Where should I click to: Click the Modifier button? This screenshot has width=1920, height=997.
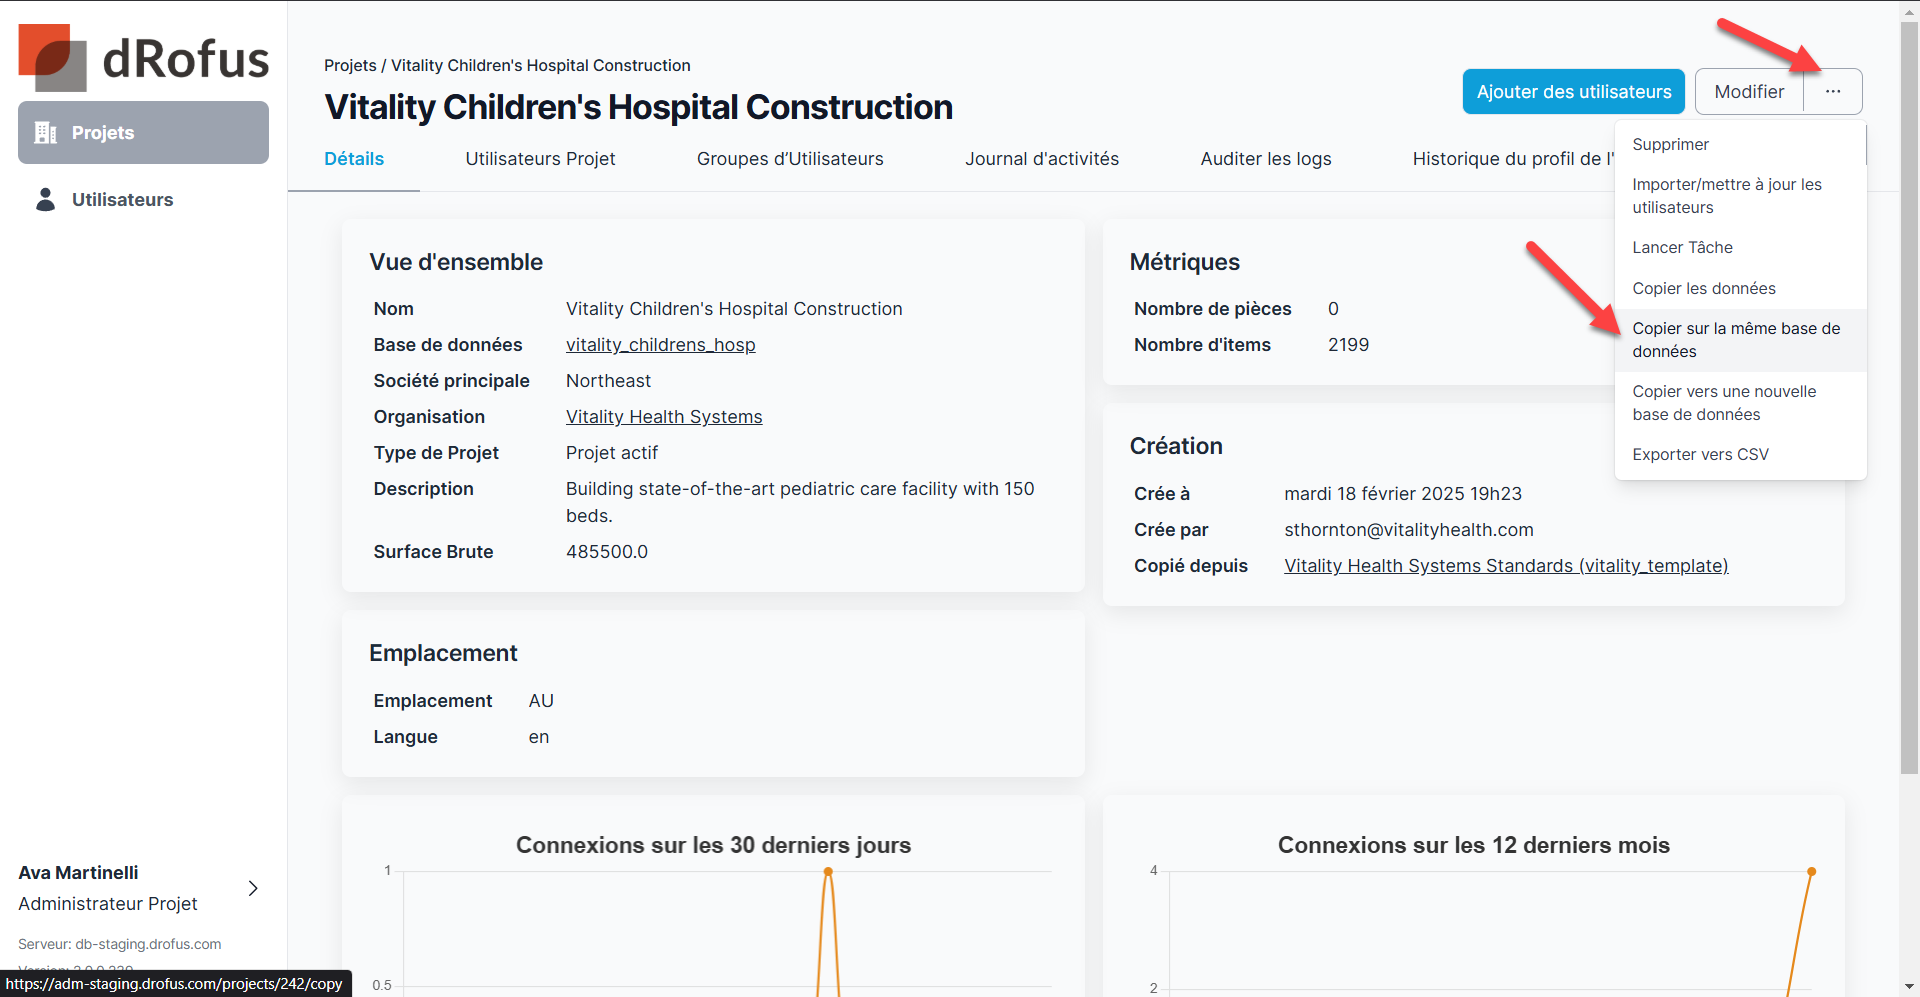1749,92
